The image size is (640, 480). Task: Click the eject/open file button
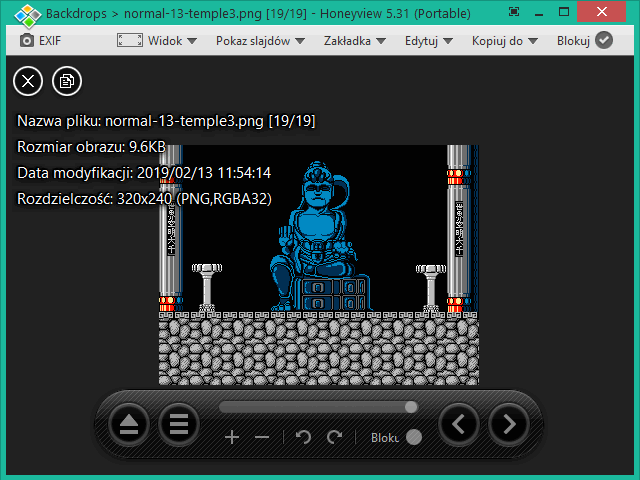pos(129,424)
